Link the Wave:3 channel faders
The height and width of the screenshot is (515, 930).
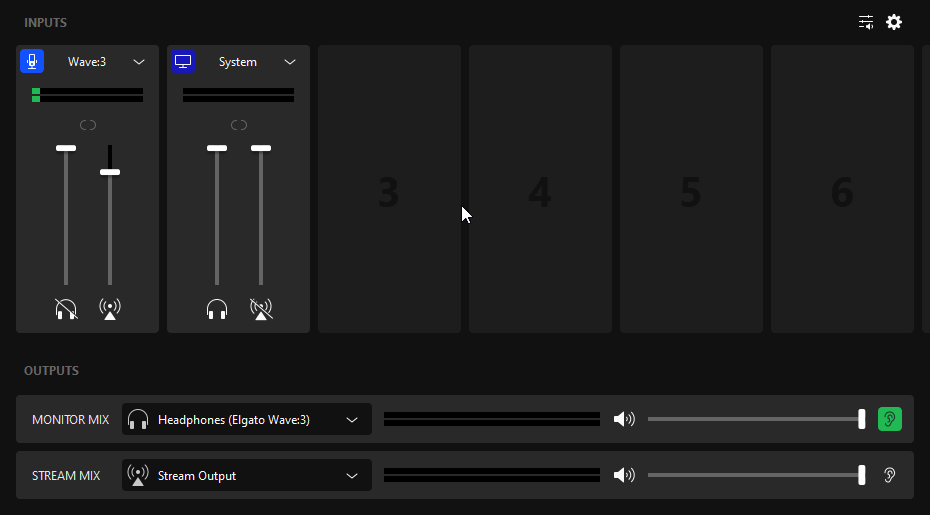(x=88, y=125)
